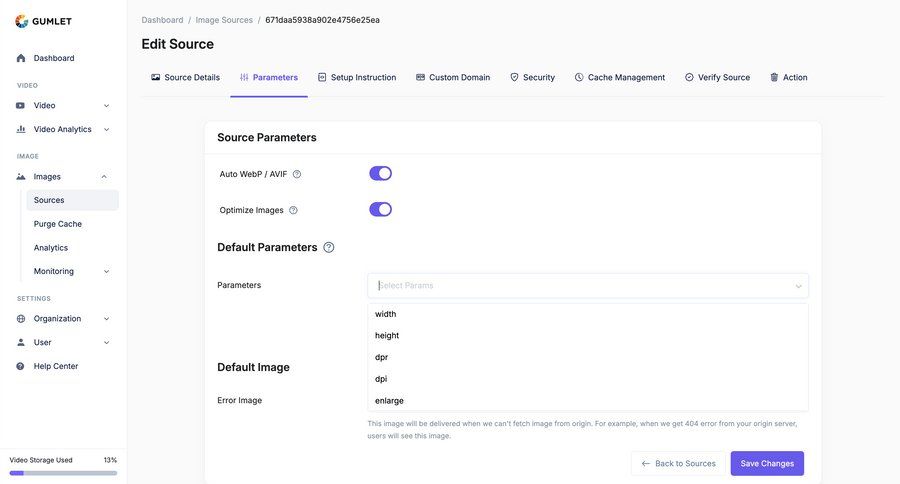Click the Images picture icon in sidebar
The image size is (900, 484).
[21, 177]
